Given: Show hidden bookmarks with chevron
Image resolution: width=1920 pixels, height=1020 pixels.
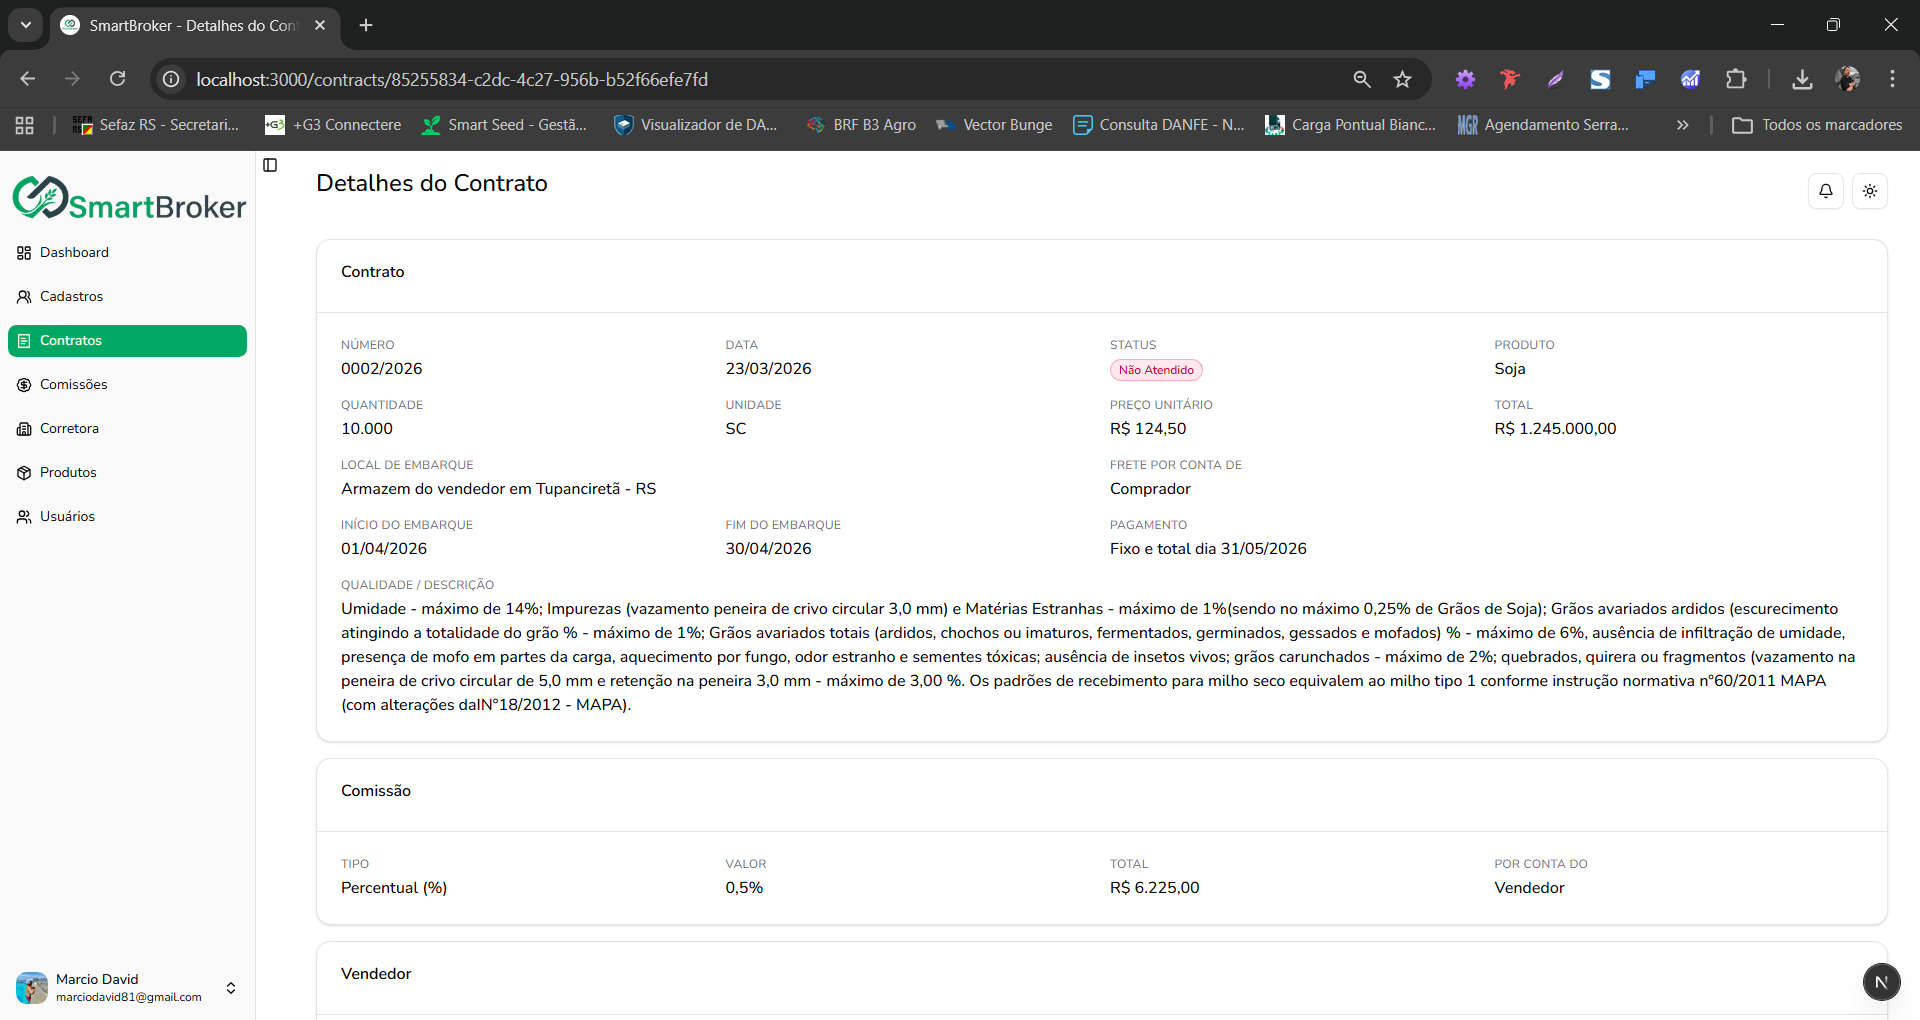Looking at the screenshot, I should 1682,125.
